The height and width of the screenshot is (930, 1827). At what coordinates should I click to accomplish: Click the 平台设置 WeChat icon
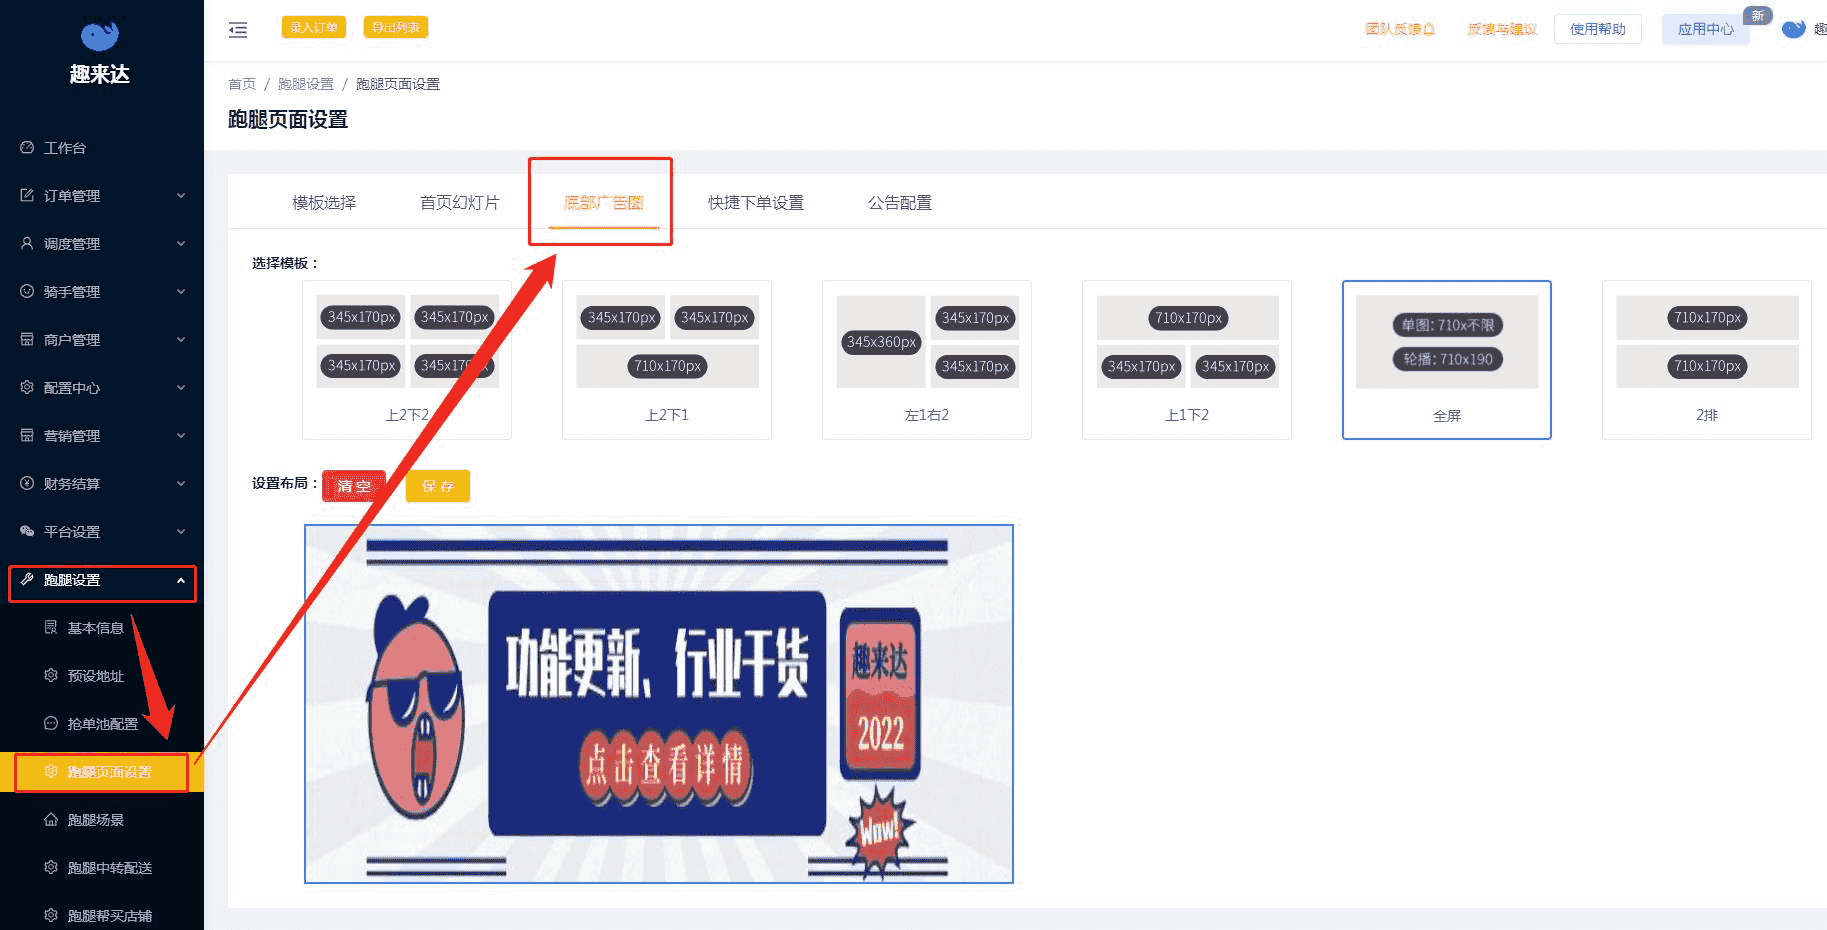tap(27, 531)
